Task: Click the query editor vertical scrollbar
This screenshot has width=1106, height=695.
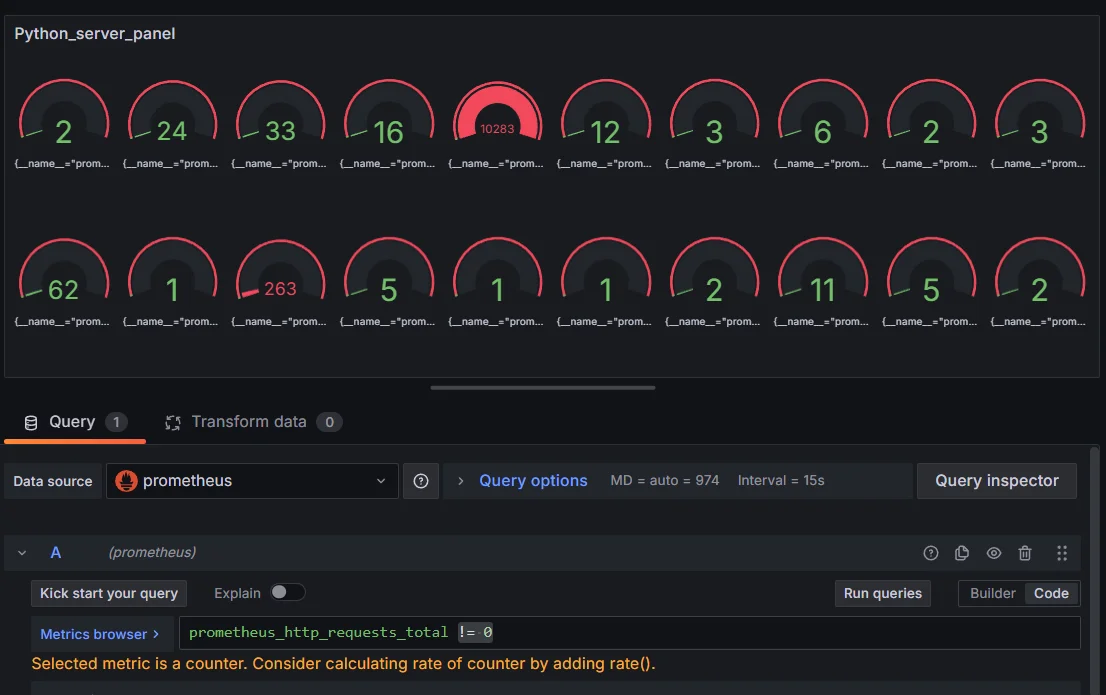Action: [1094, 570]
